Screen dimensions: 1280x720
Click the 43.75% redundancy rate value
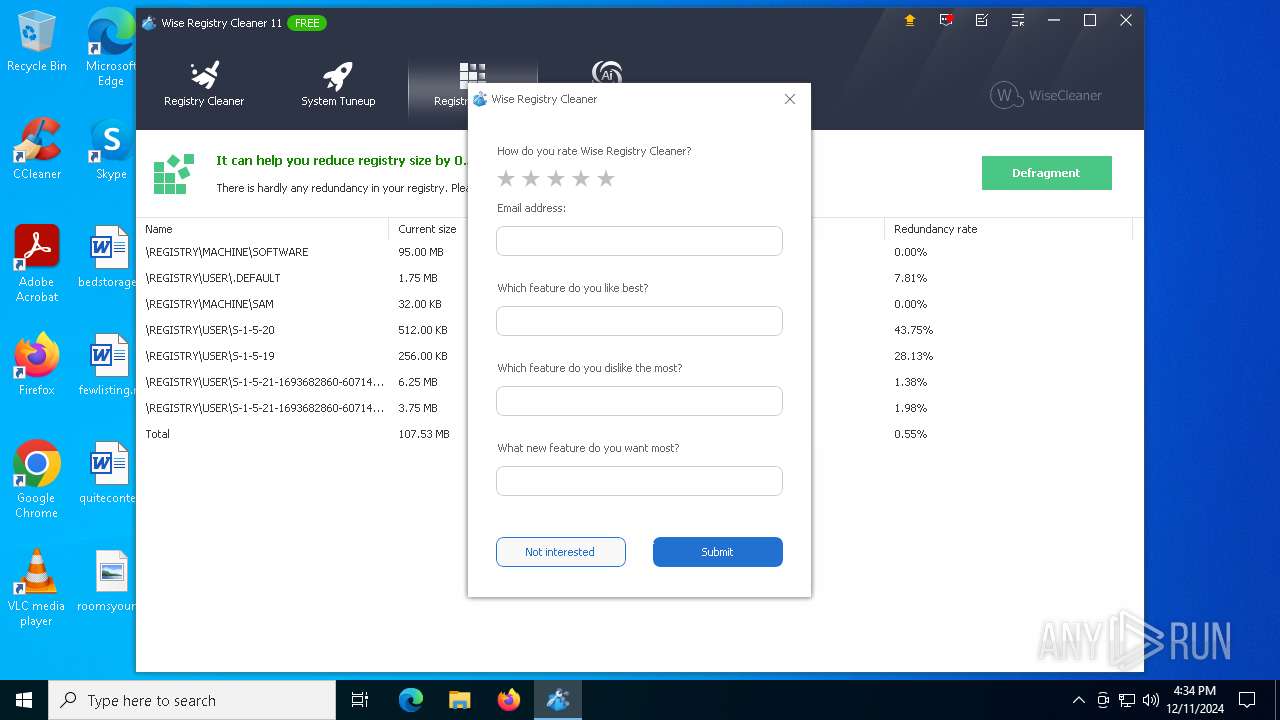(x=913, y=330)
